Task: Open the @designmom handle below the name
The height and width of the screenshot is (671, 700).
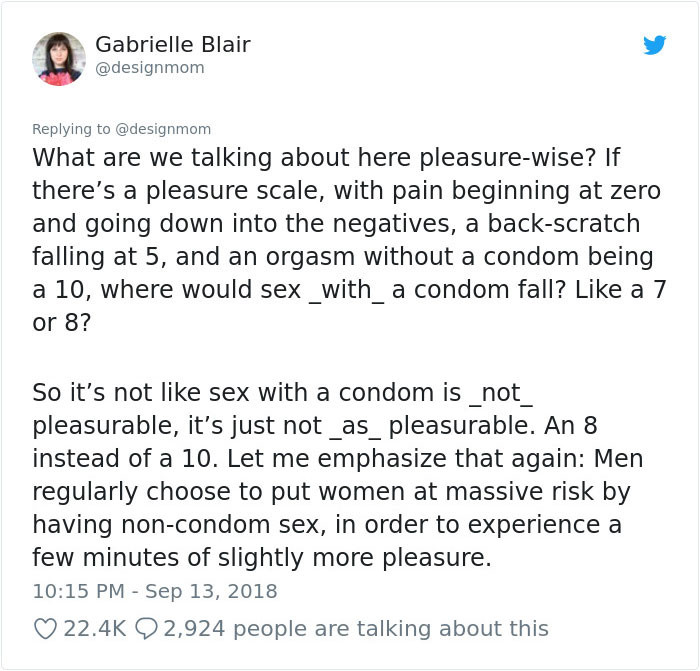Action: 149,68
